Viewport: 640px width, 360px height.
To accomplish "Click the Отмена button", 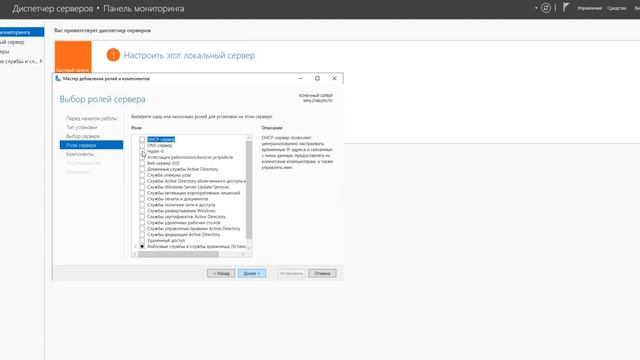I will pos(322,273).
